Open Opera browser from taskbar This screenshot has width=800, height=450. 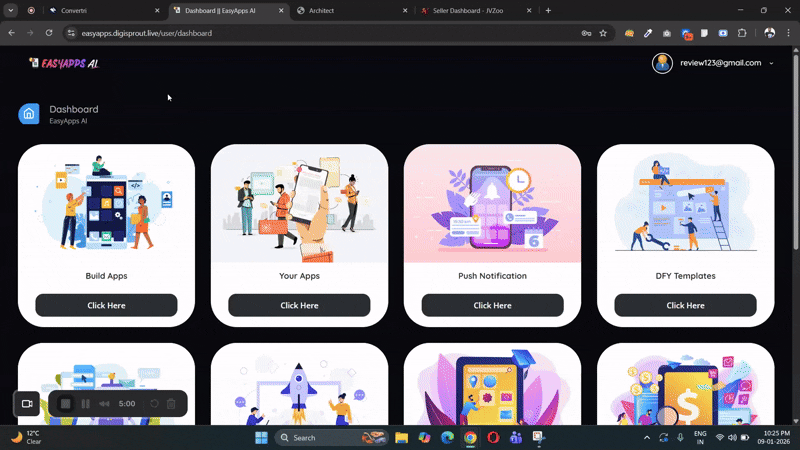(x=493, y=438)
